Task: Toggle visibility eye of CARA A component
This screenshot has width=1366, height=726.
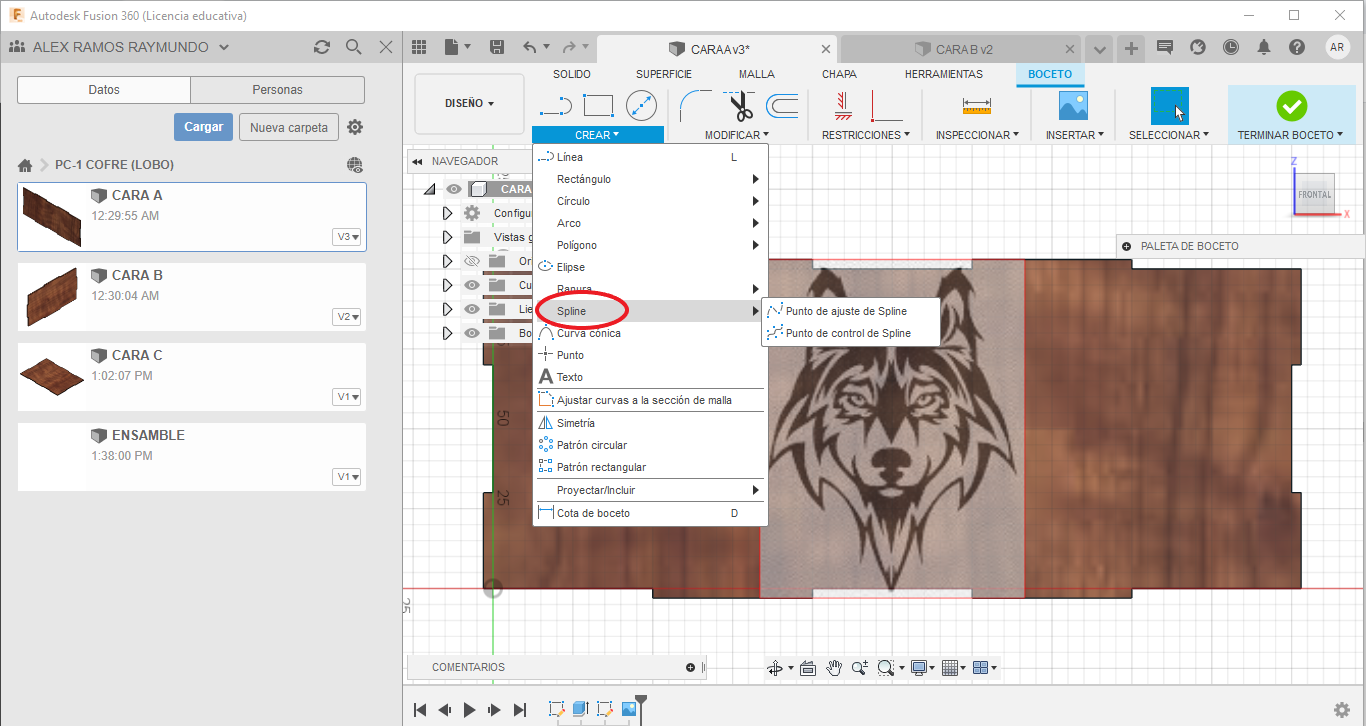Action: pyautogui.click(x=454, y=189)
